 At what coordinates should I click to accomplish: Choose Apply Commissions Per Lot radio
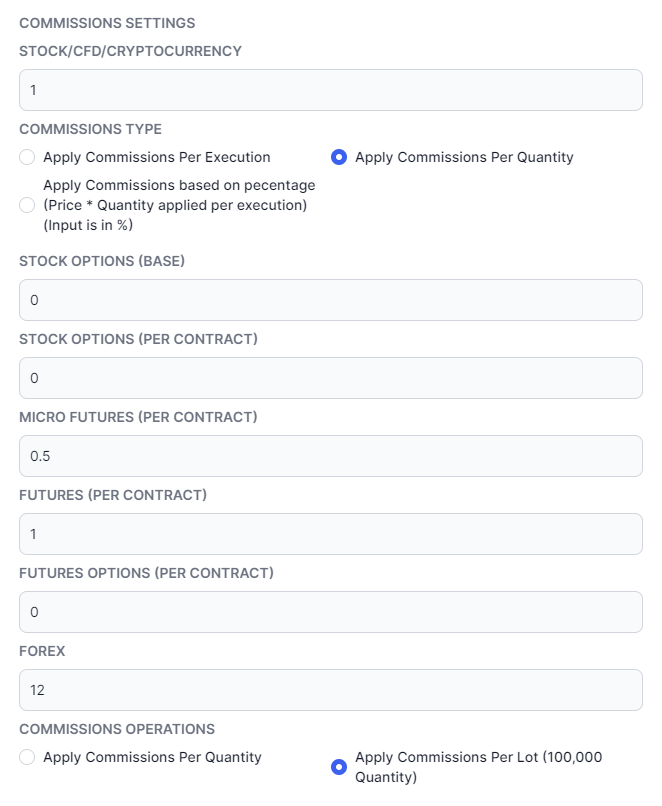(339, 767)
